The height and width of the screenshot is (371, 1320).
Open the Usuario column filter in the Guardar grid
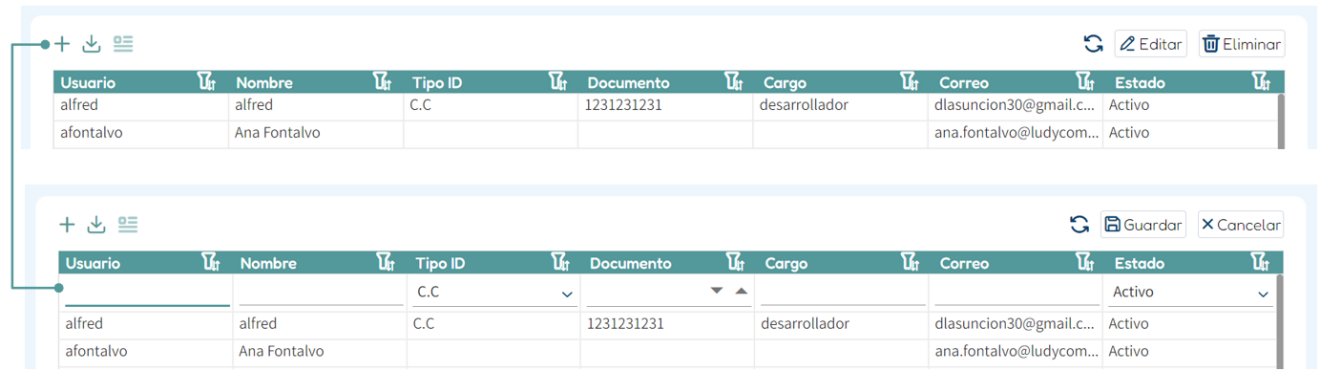[210, 263]
